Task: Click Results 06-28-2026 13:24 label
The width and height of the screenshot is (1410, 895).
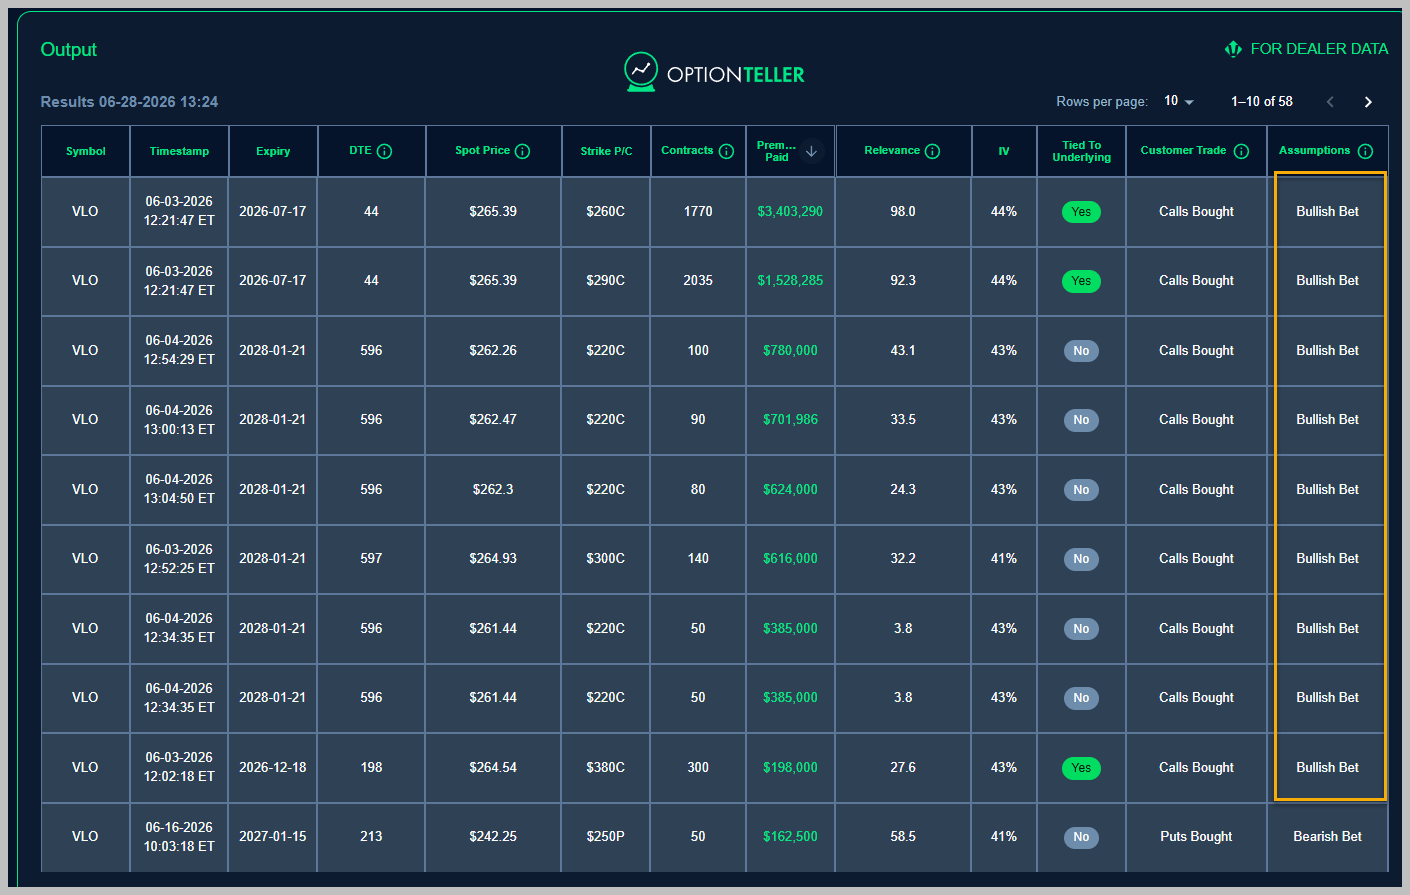Action: (129, 102)
